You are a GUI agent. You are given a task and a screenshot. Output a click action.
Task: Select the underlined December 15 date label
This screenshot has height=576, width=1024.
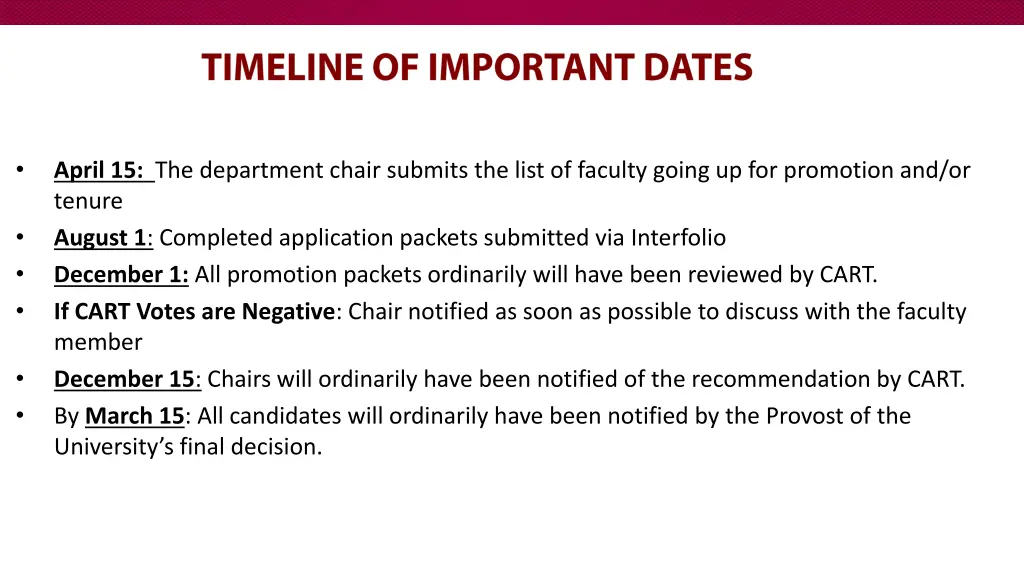[126, 379]
